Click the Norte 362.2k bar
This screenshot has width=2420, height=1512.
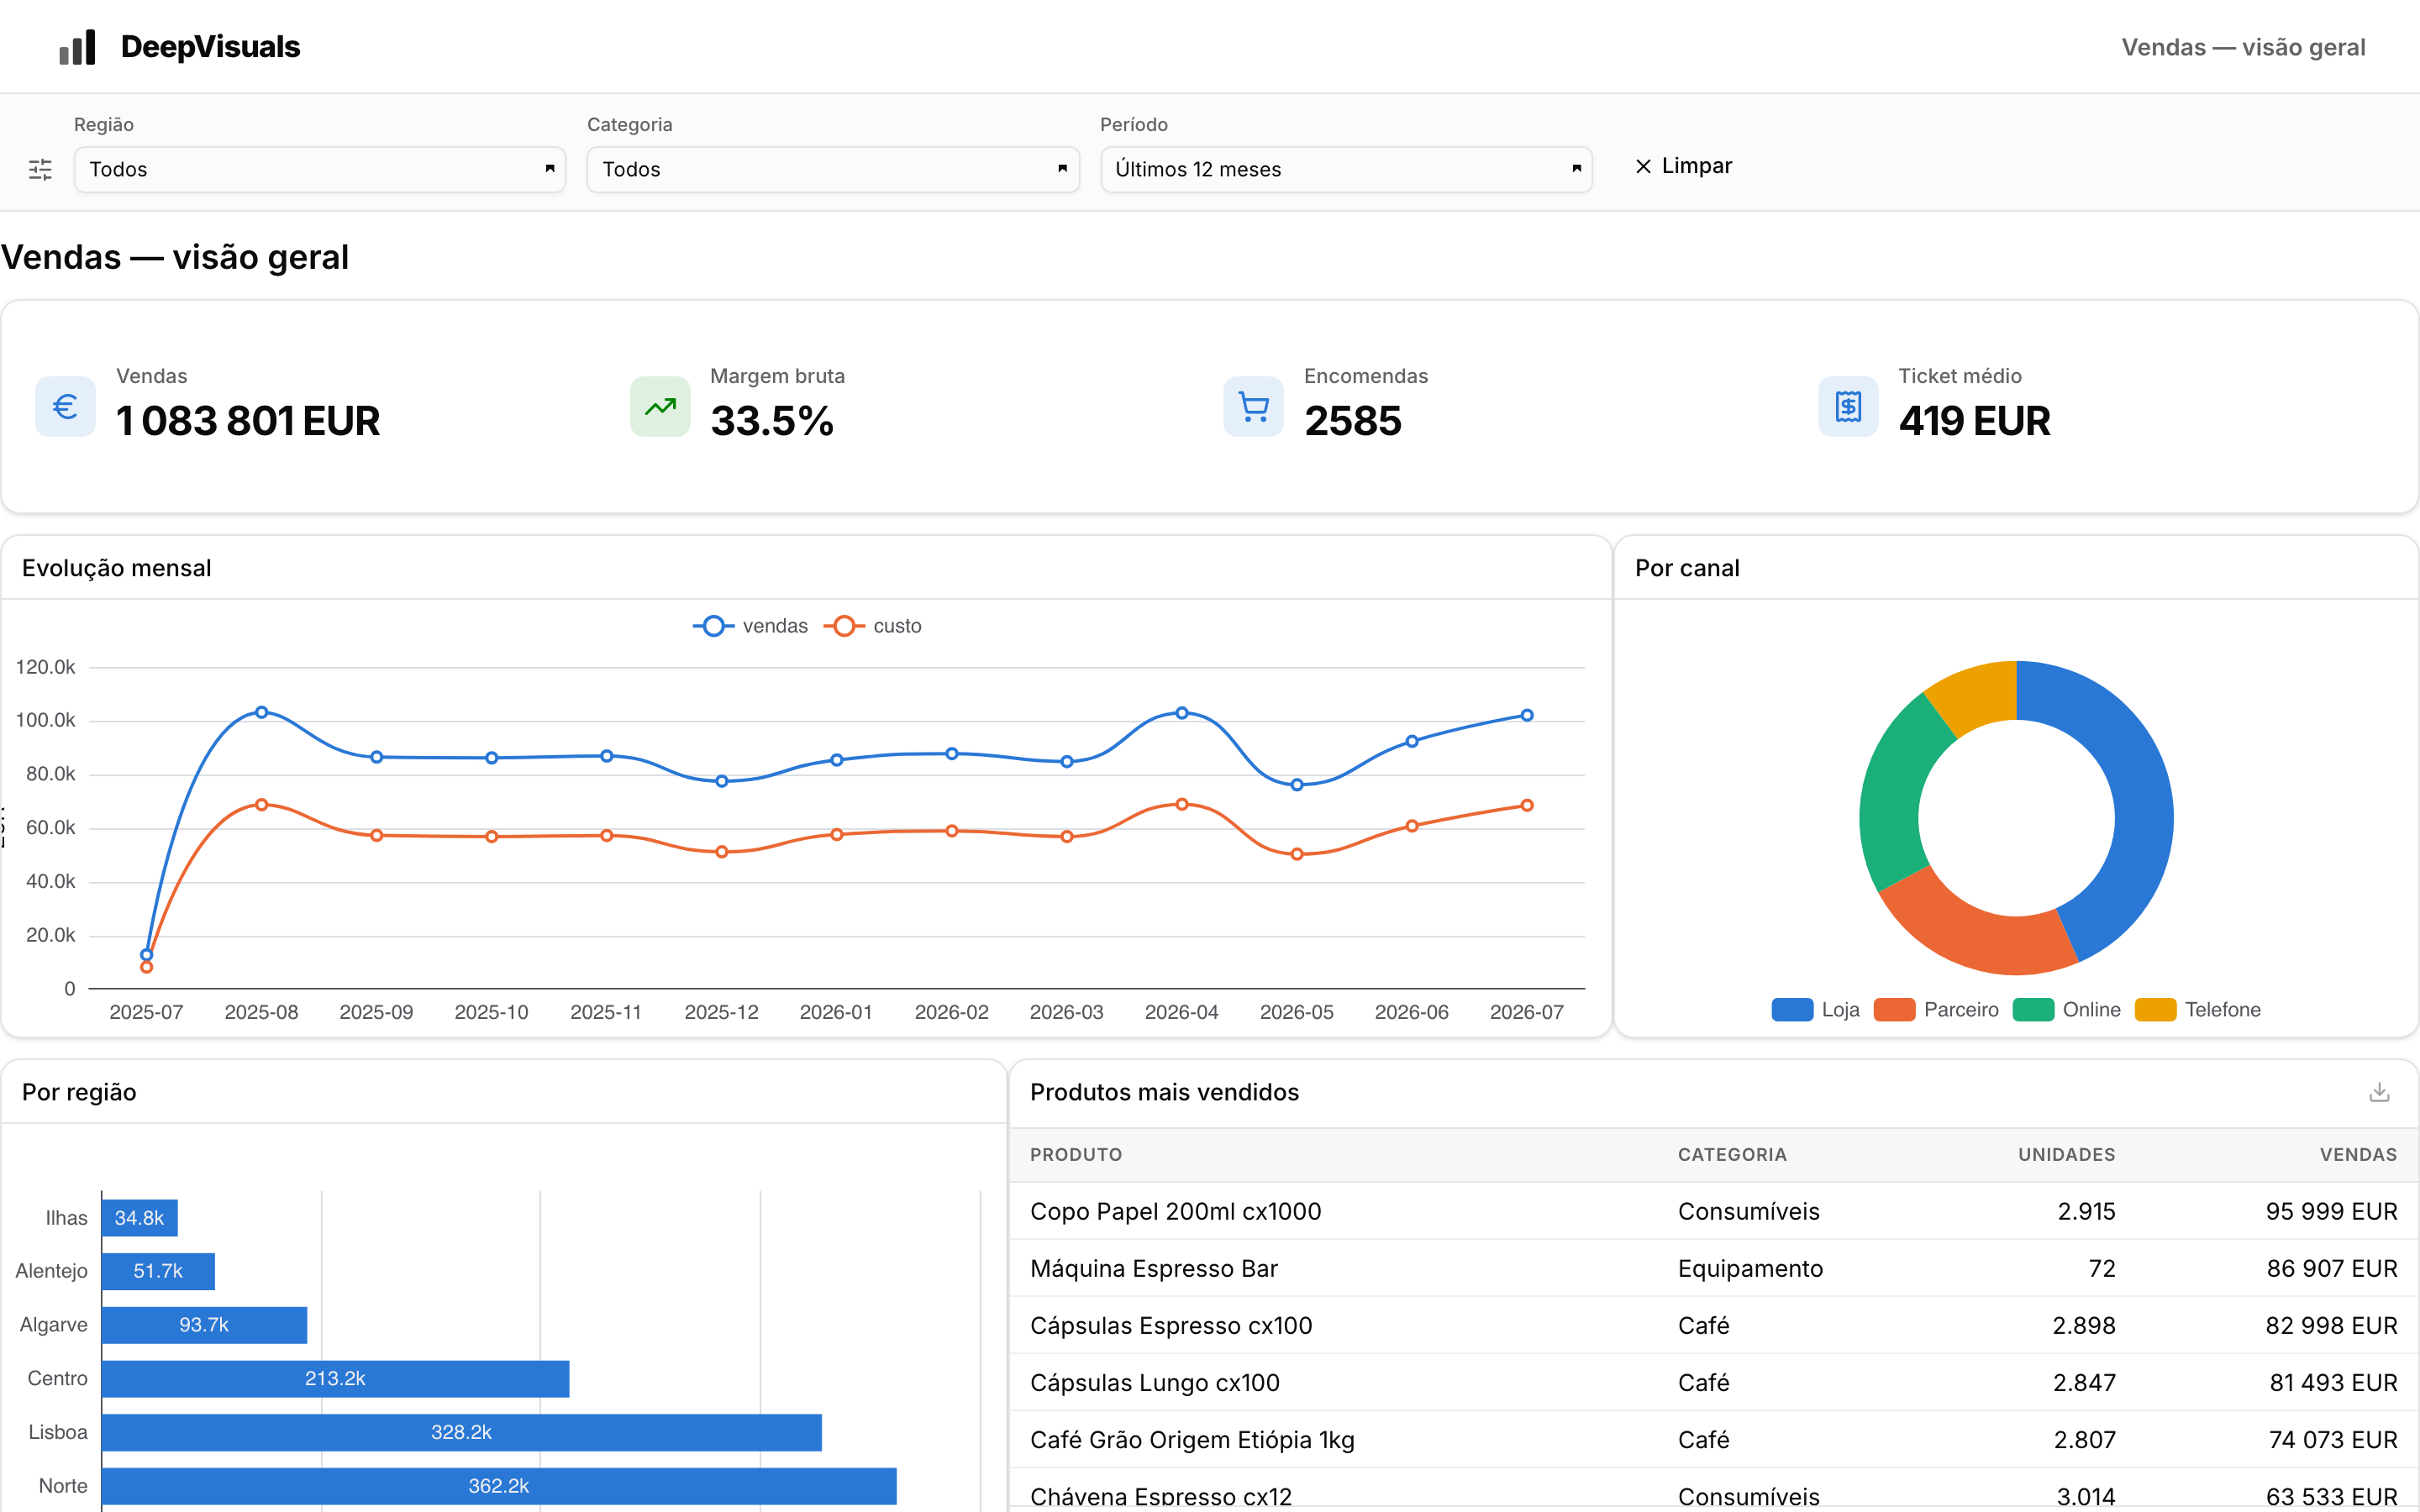(499, 1486)
